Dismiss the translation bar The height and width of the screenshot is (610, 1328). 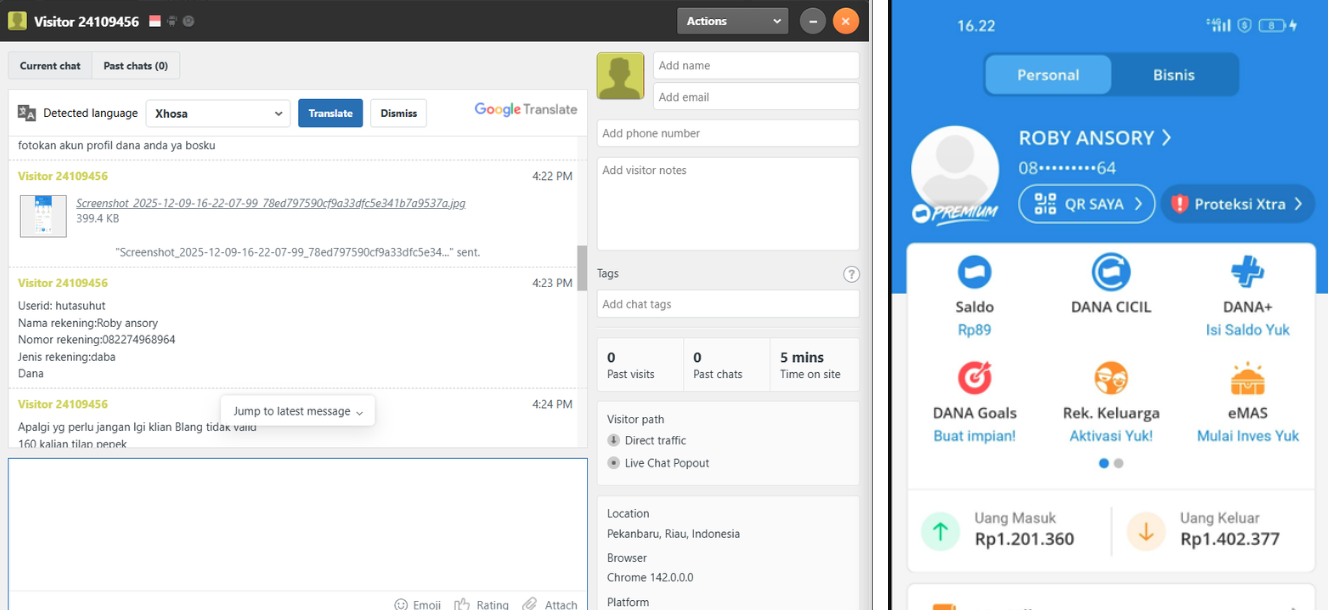click(398, 113)
